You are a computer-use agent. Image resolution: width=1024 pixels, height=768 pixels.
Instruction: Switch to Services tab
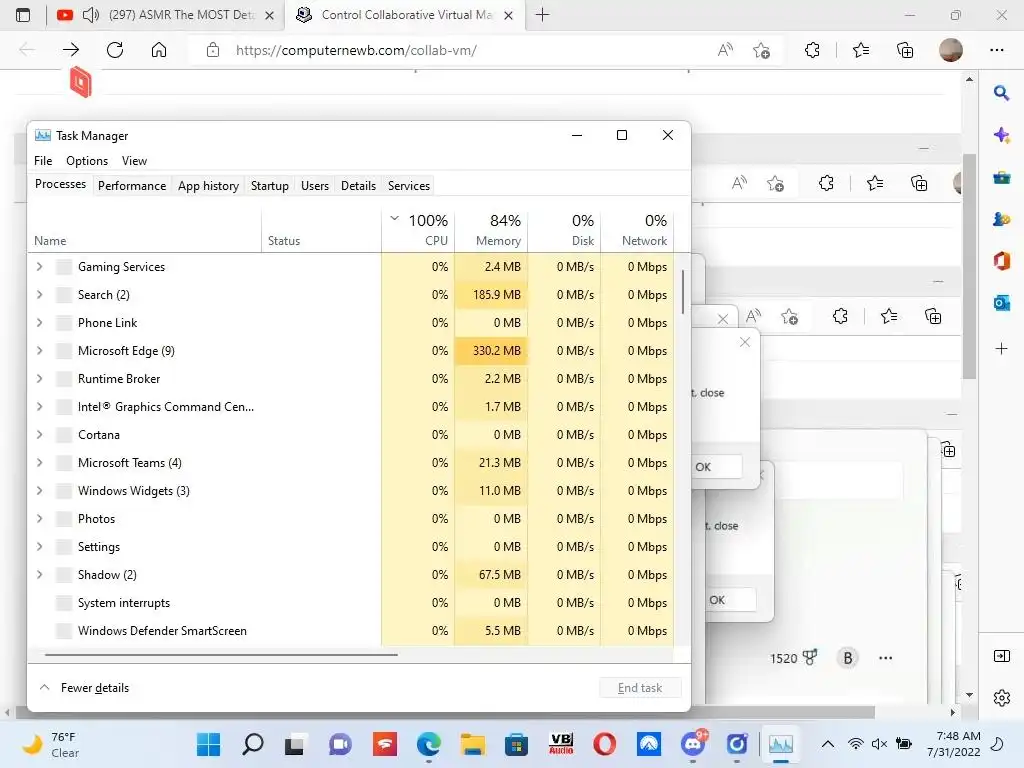[x=409, y=185]
